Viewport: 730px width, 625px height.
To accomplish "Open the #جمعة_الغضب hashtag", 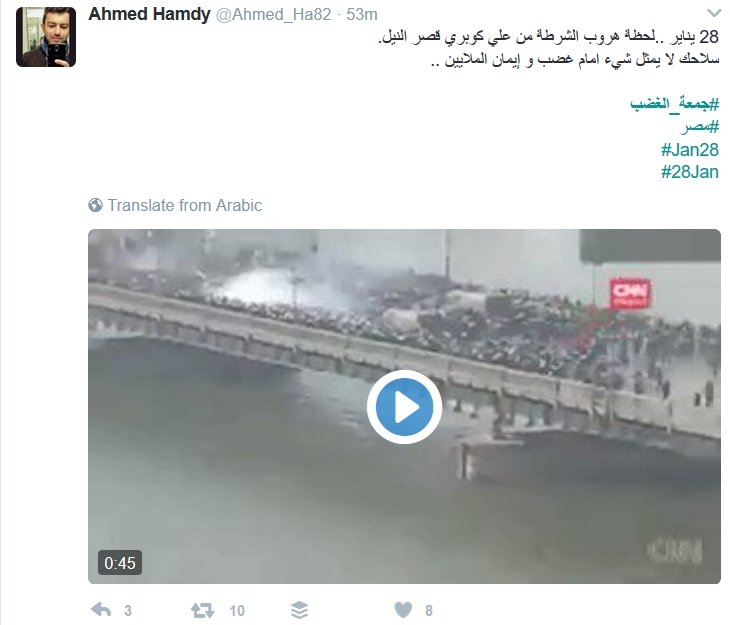I will [675, 103].
